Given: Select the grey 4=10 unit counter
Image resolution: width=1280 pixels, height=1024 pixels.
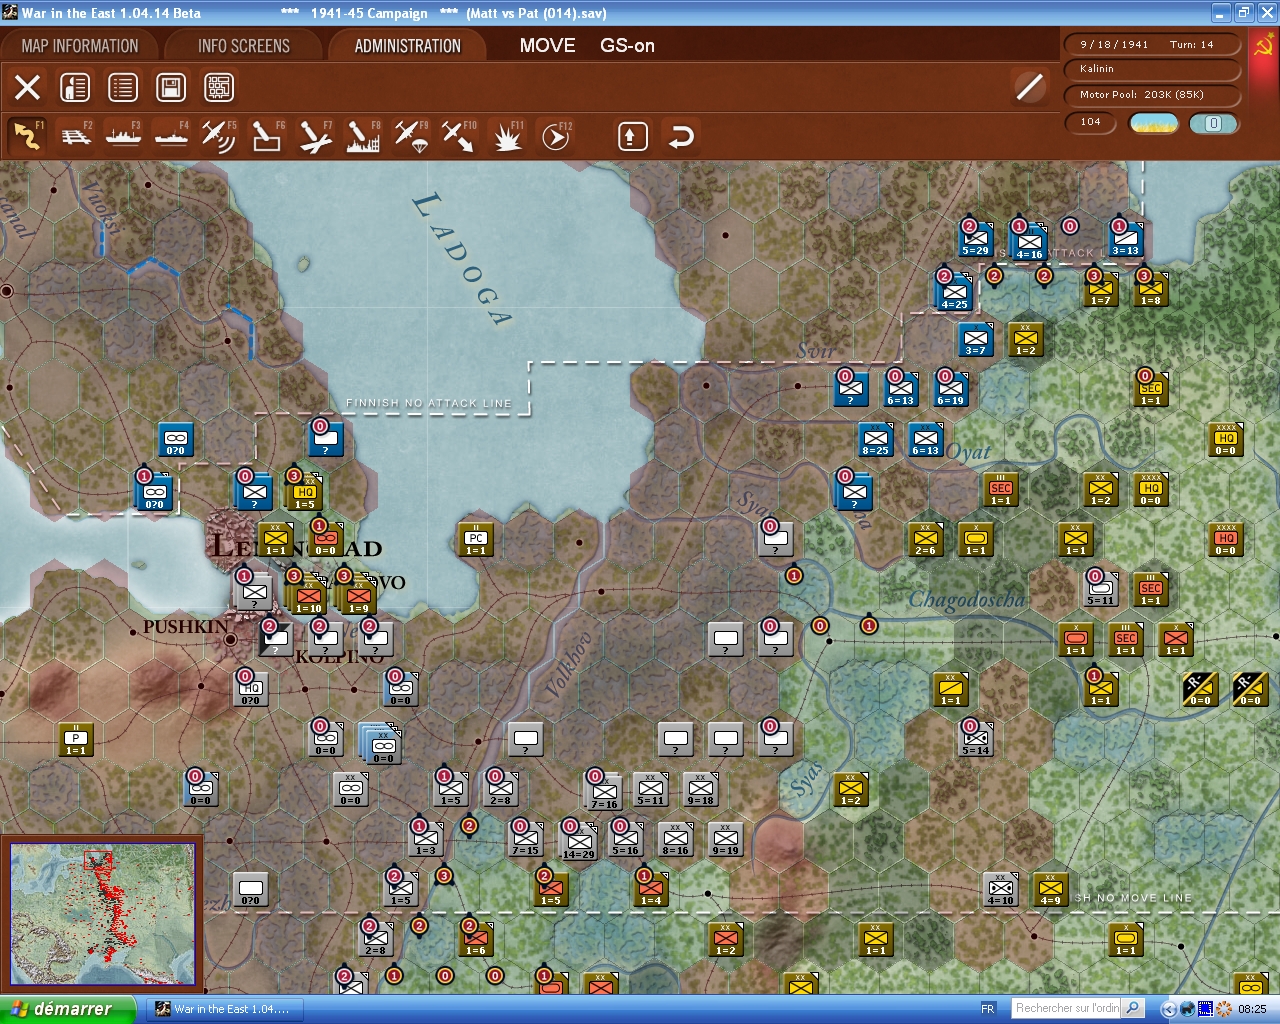Looking at the screenshot, I should click(1001, 889).
